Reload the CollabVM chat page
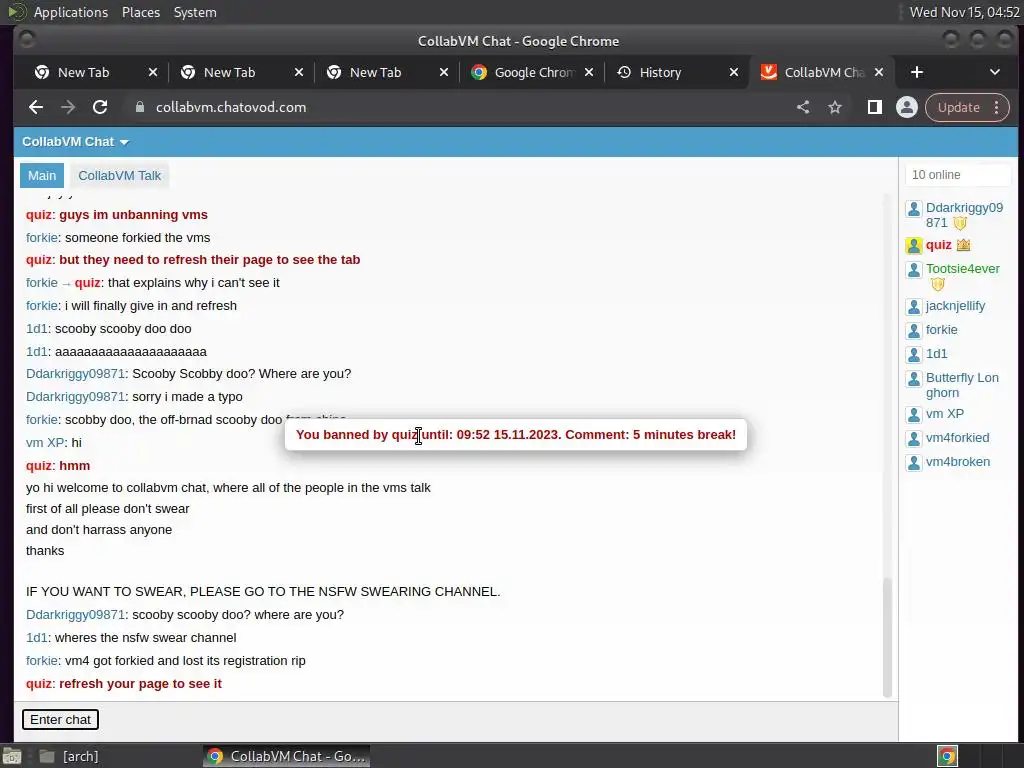This screenshot has height=768, width=1024. coord(100,107)
